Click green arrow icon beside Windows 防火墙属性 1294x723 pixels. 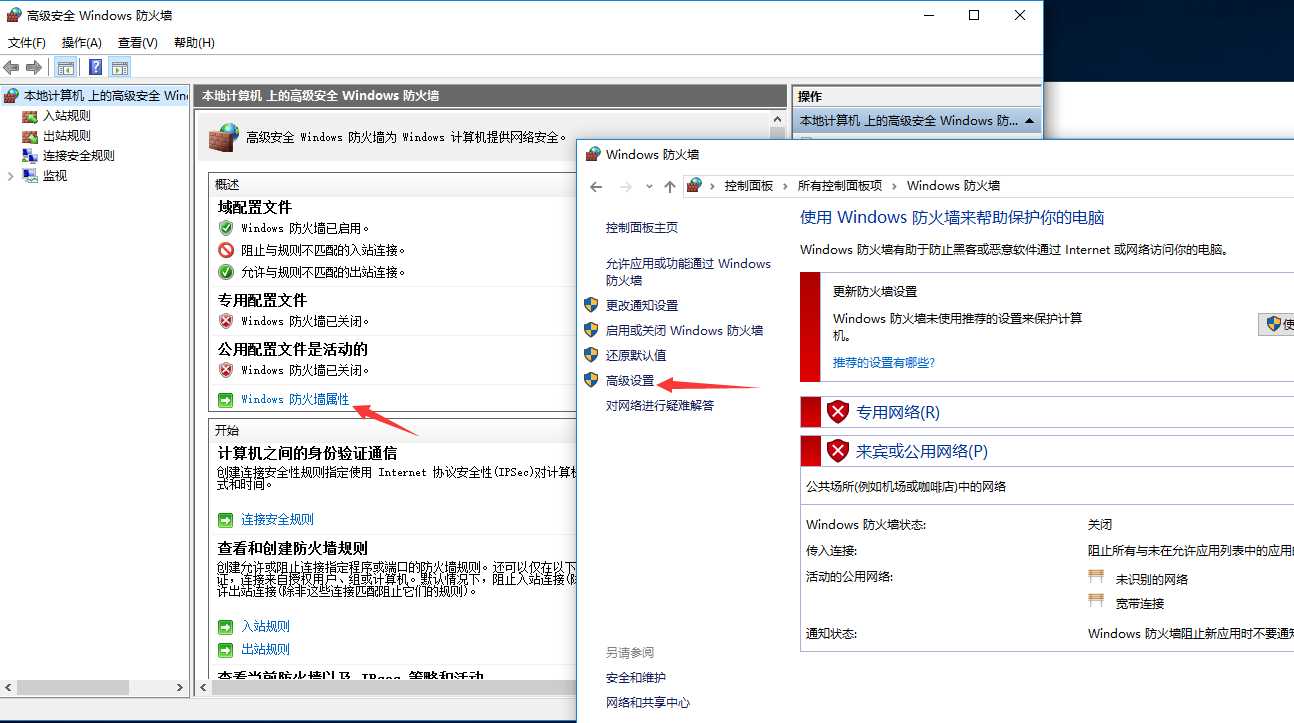[x=226, y=400]
